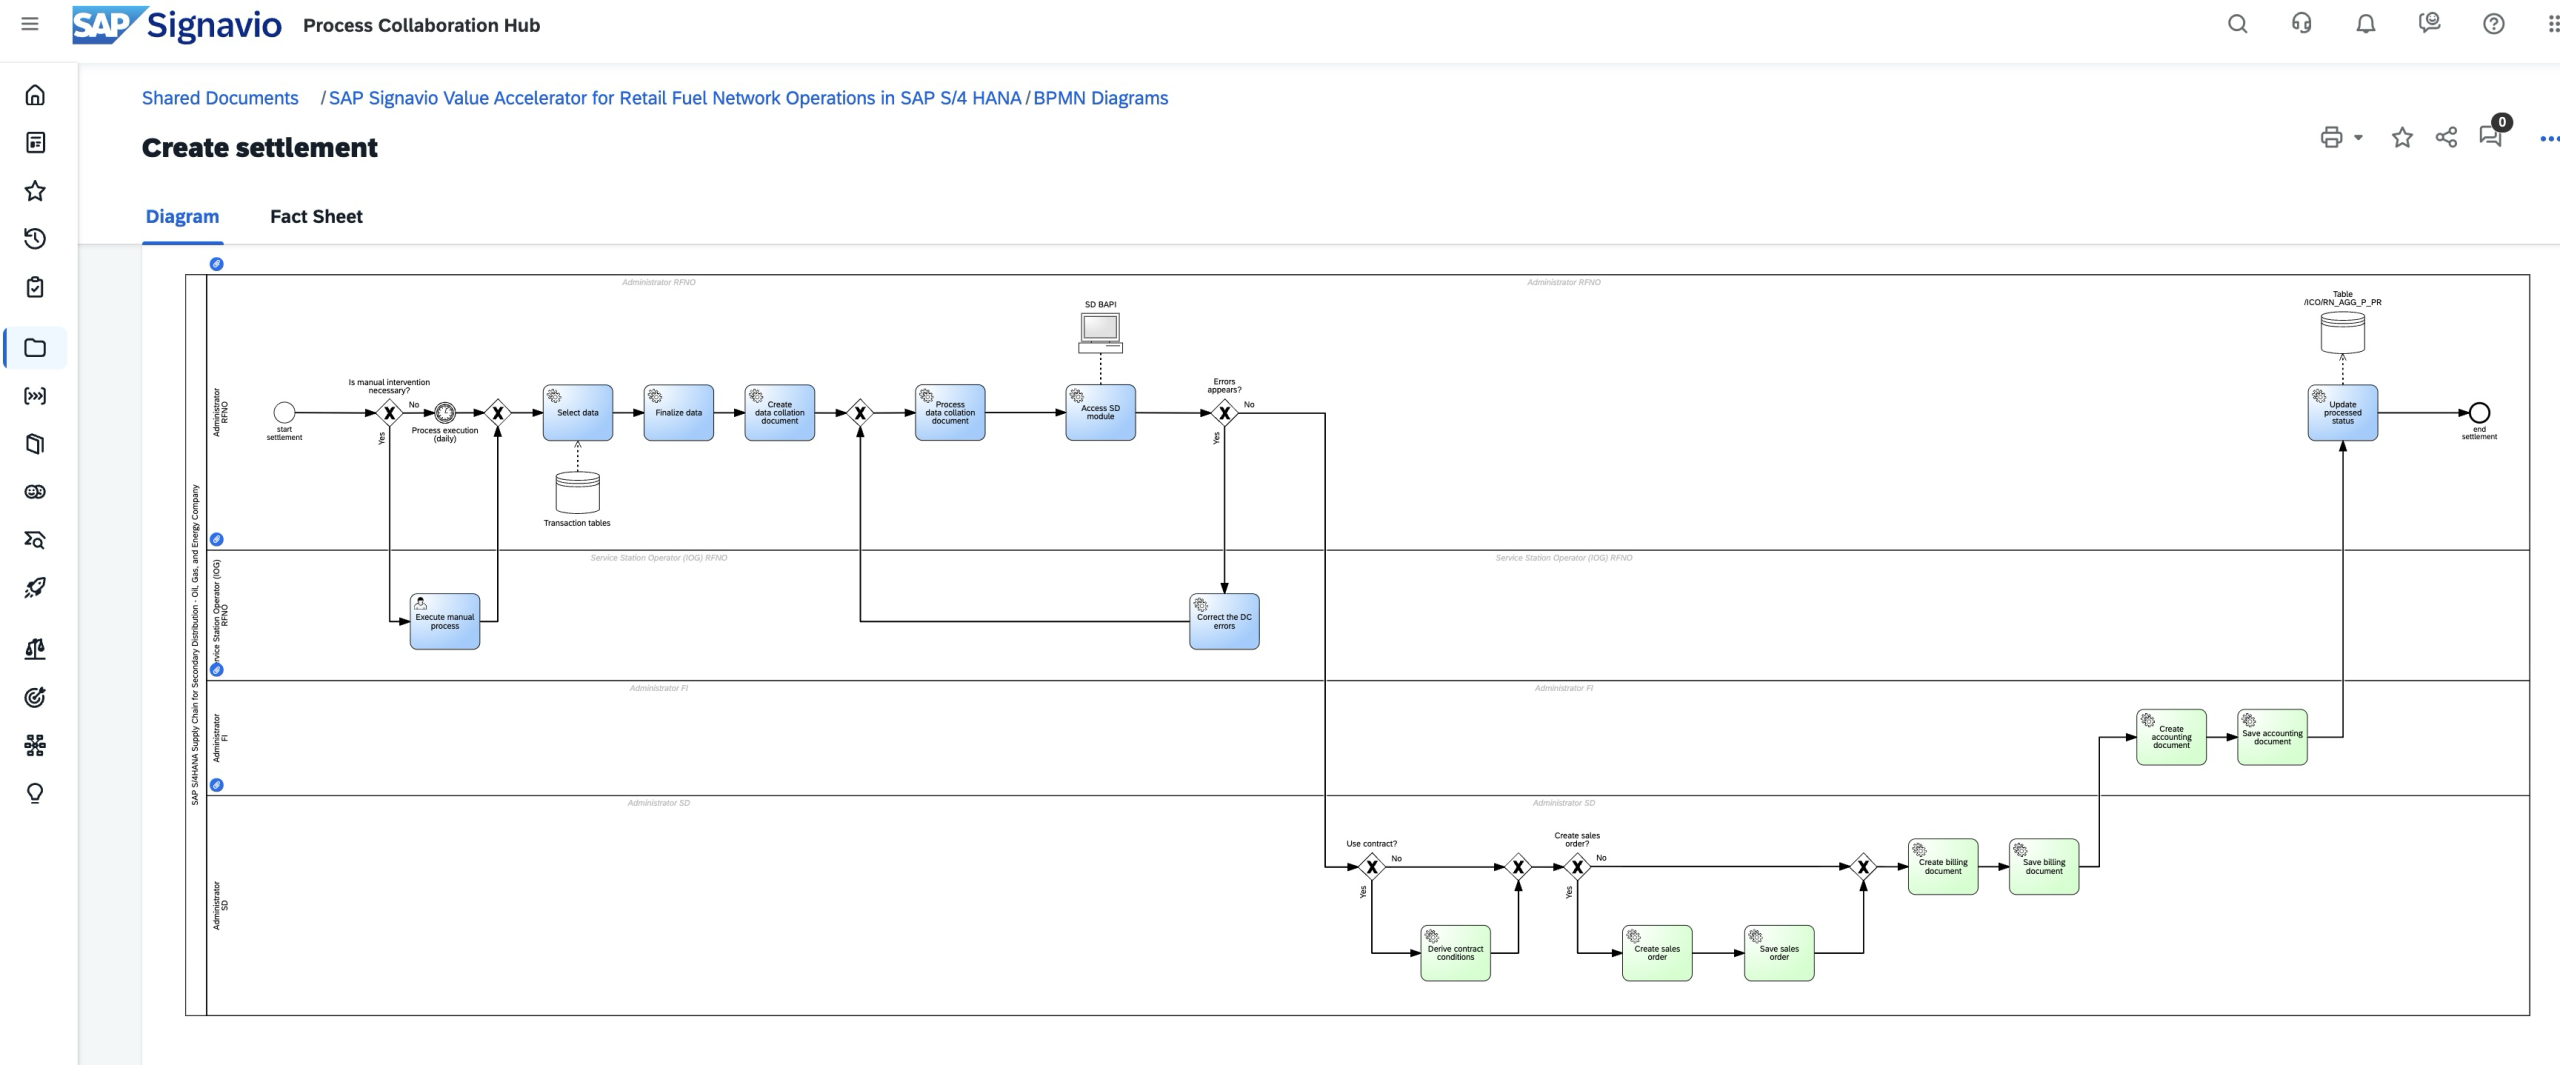Go to Home in sidebar

pyautogui.click(x=35, y=95)
